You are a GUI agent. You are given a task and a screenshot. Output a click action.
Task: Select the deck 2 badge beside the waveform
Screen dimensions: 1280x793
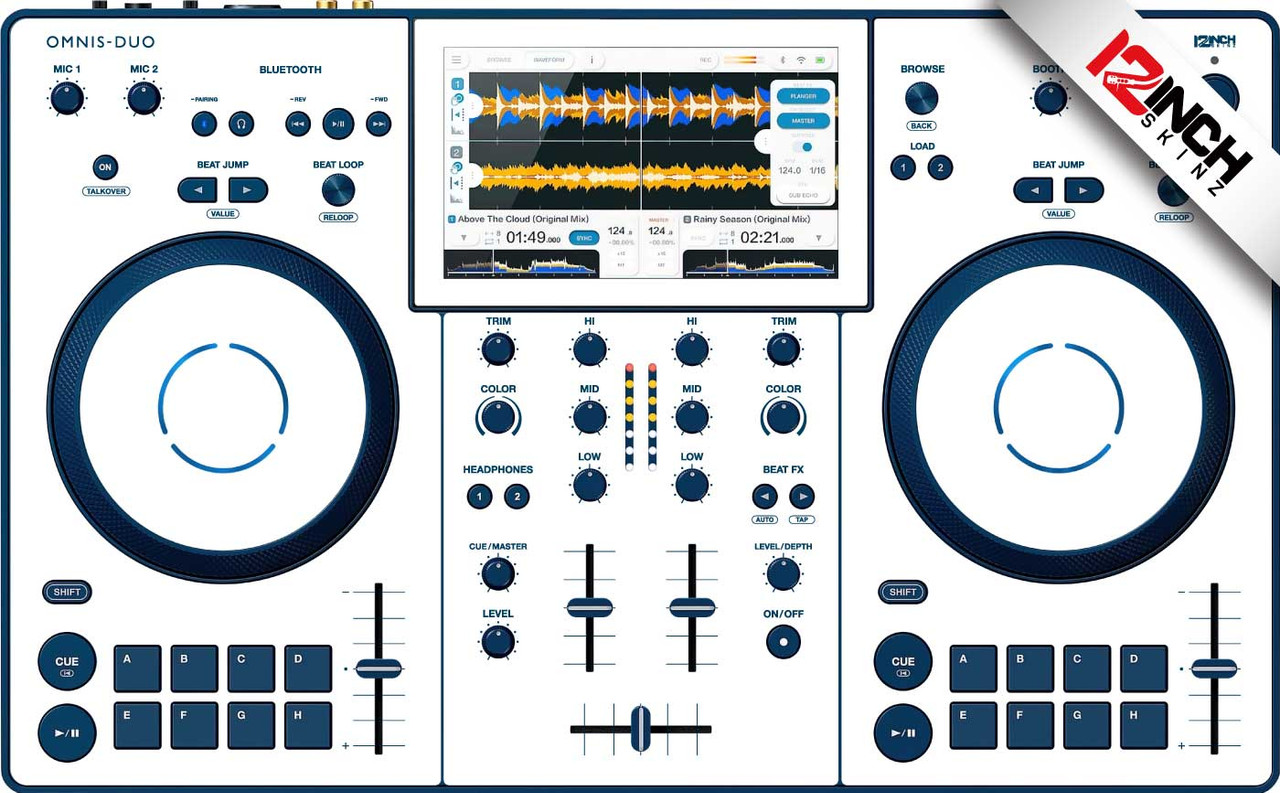457,153
